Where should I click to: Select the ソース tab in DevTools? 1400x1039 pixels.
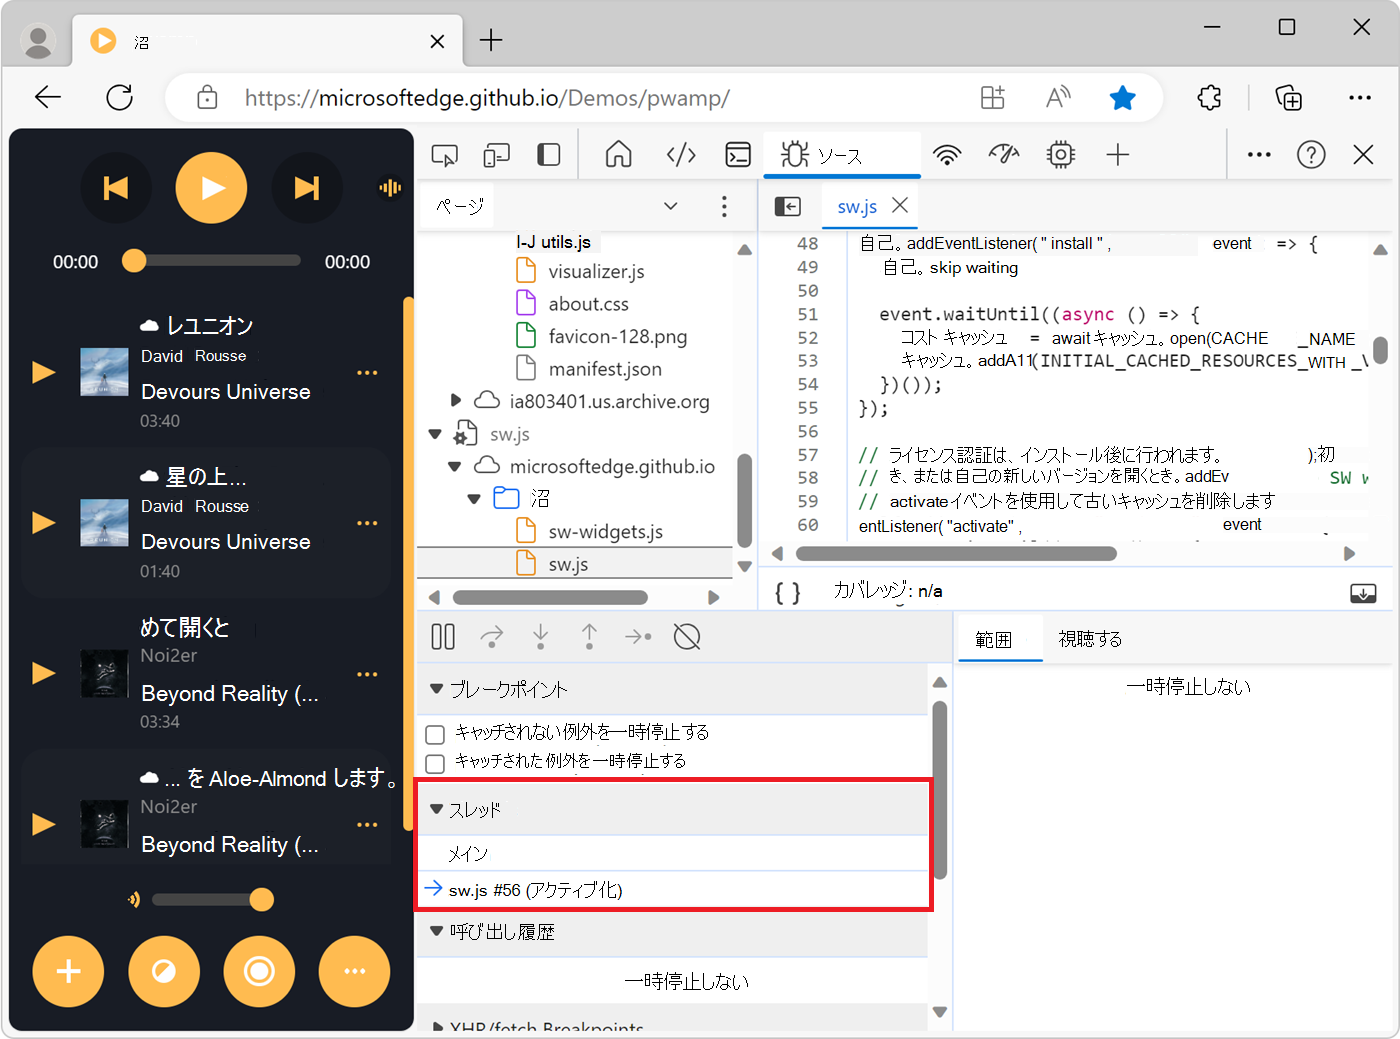[839, 156]
